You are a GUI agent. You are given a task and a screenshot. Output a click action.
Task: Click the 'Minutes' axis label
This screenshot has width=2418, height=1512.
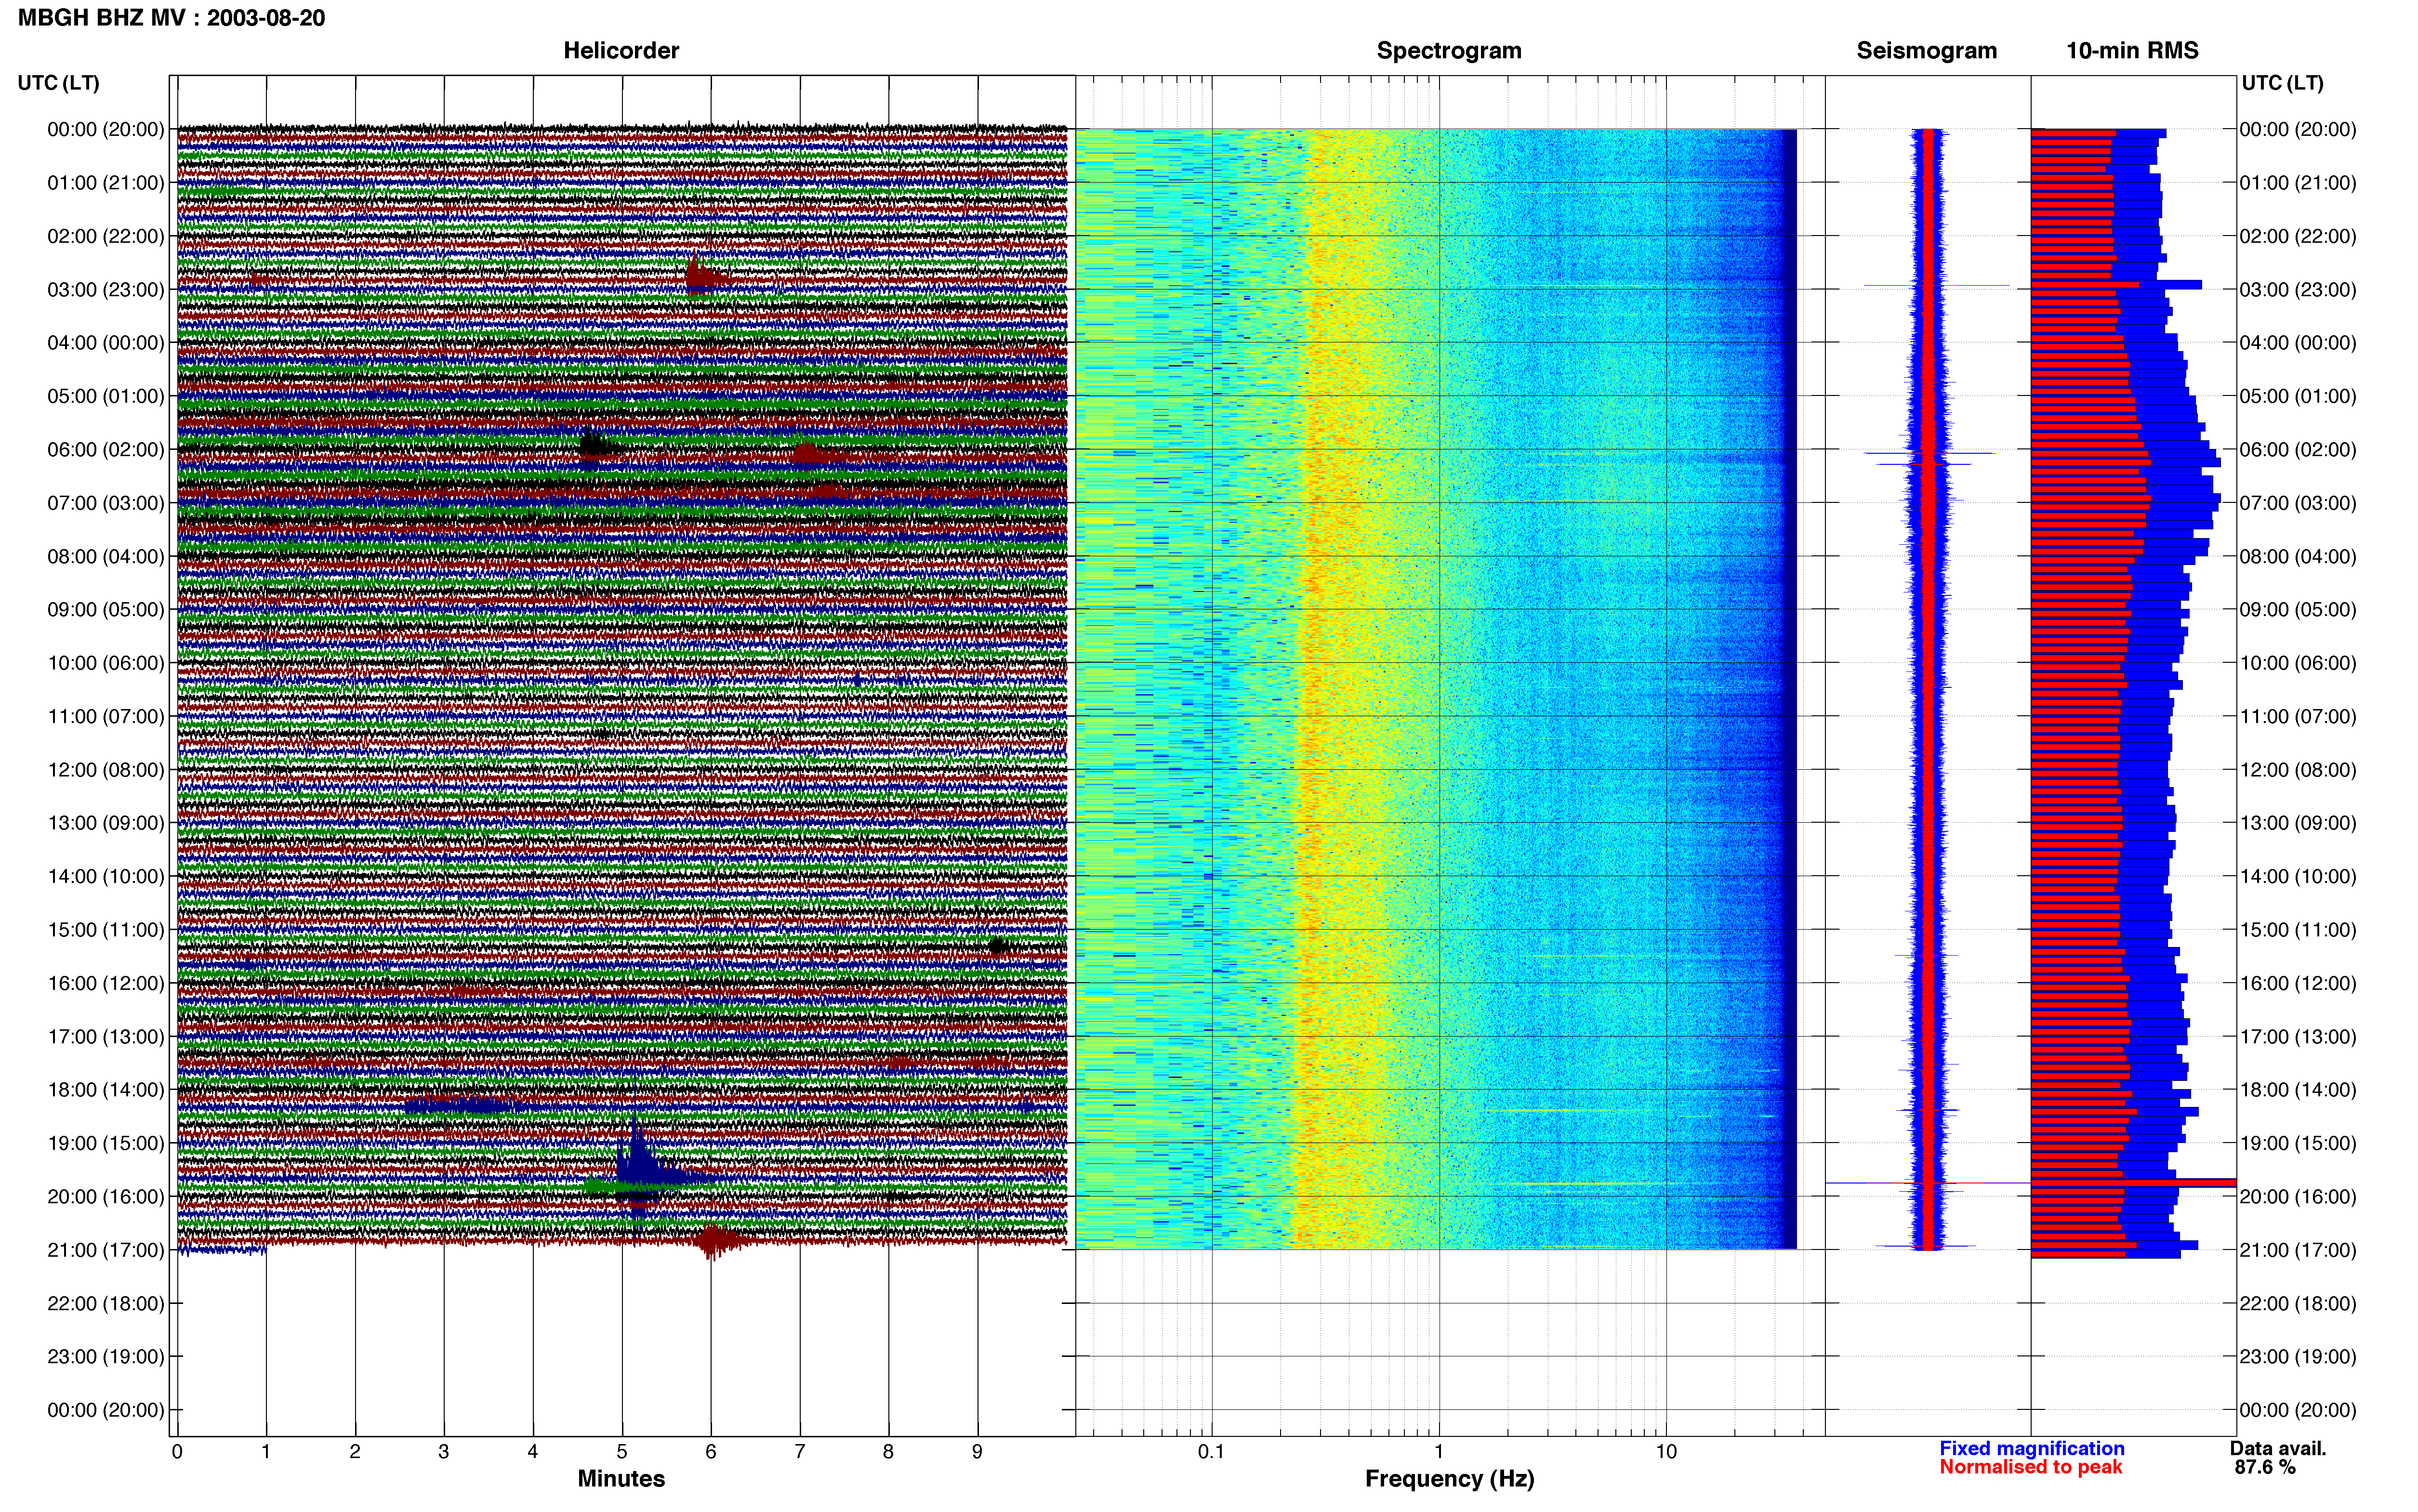621,1478
